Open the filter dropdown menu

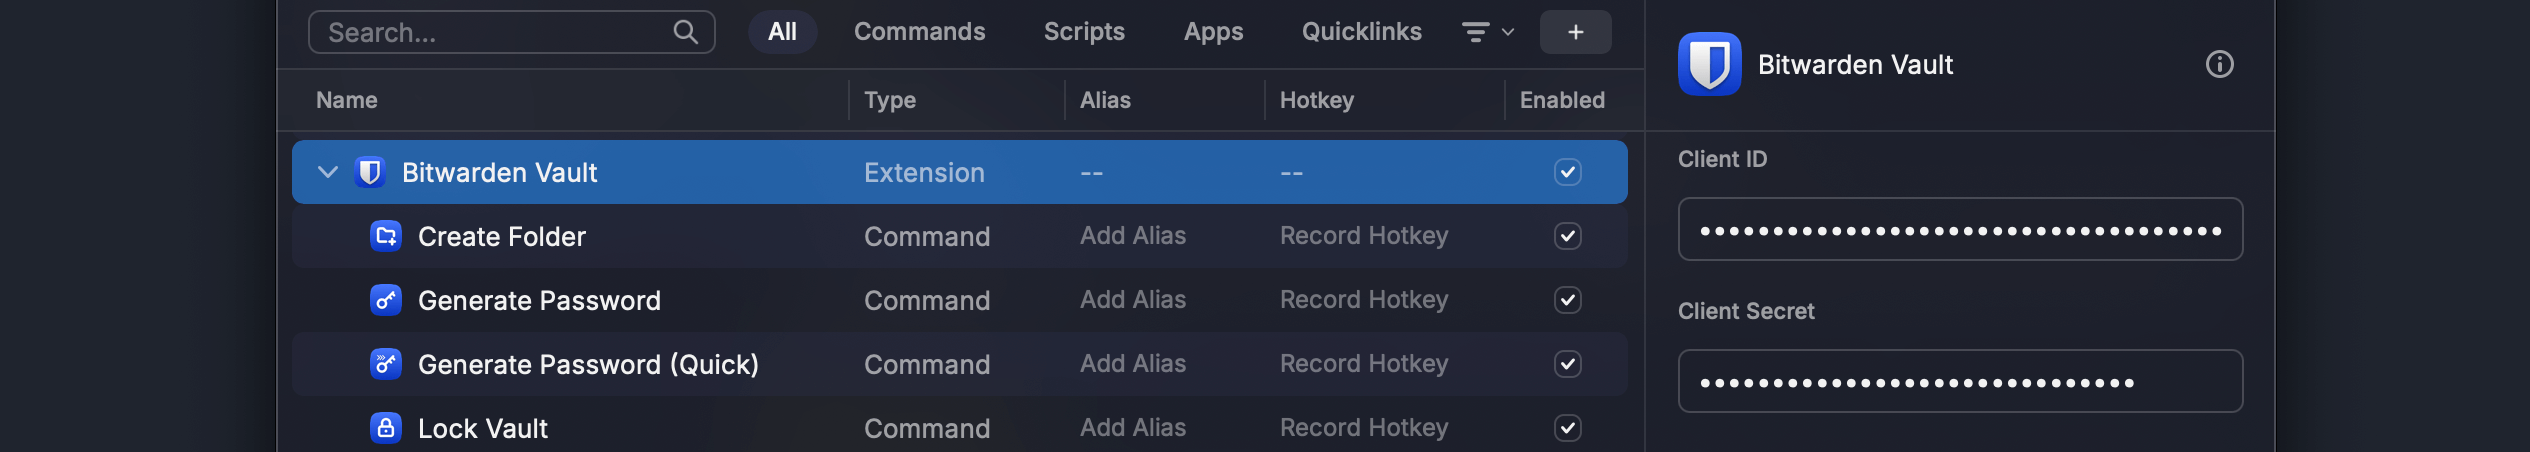pos(1487,32)
